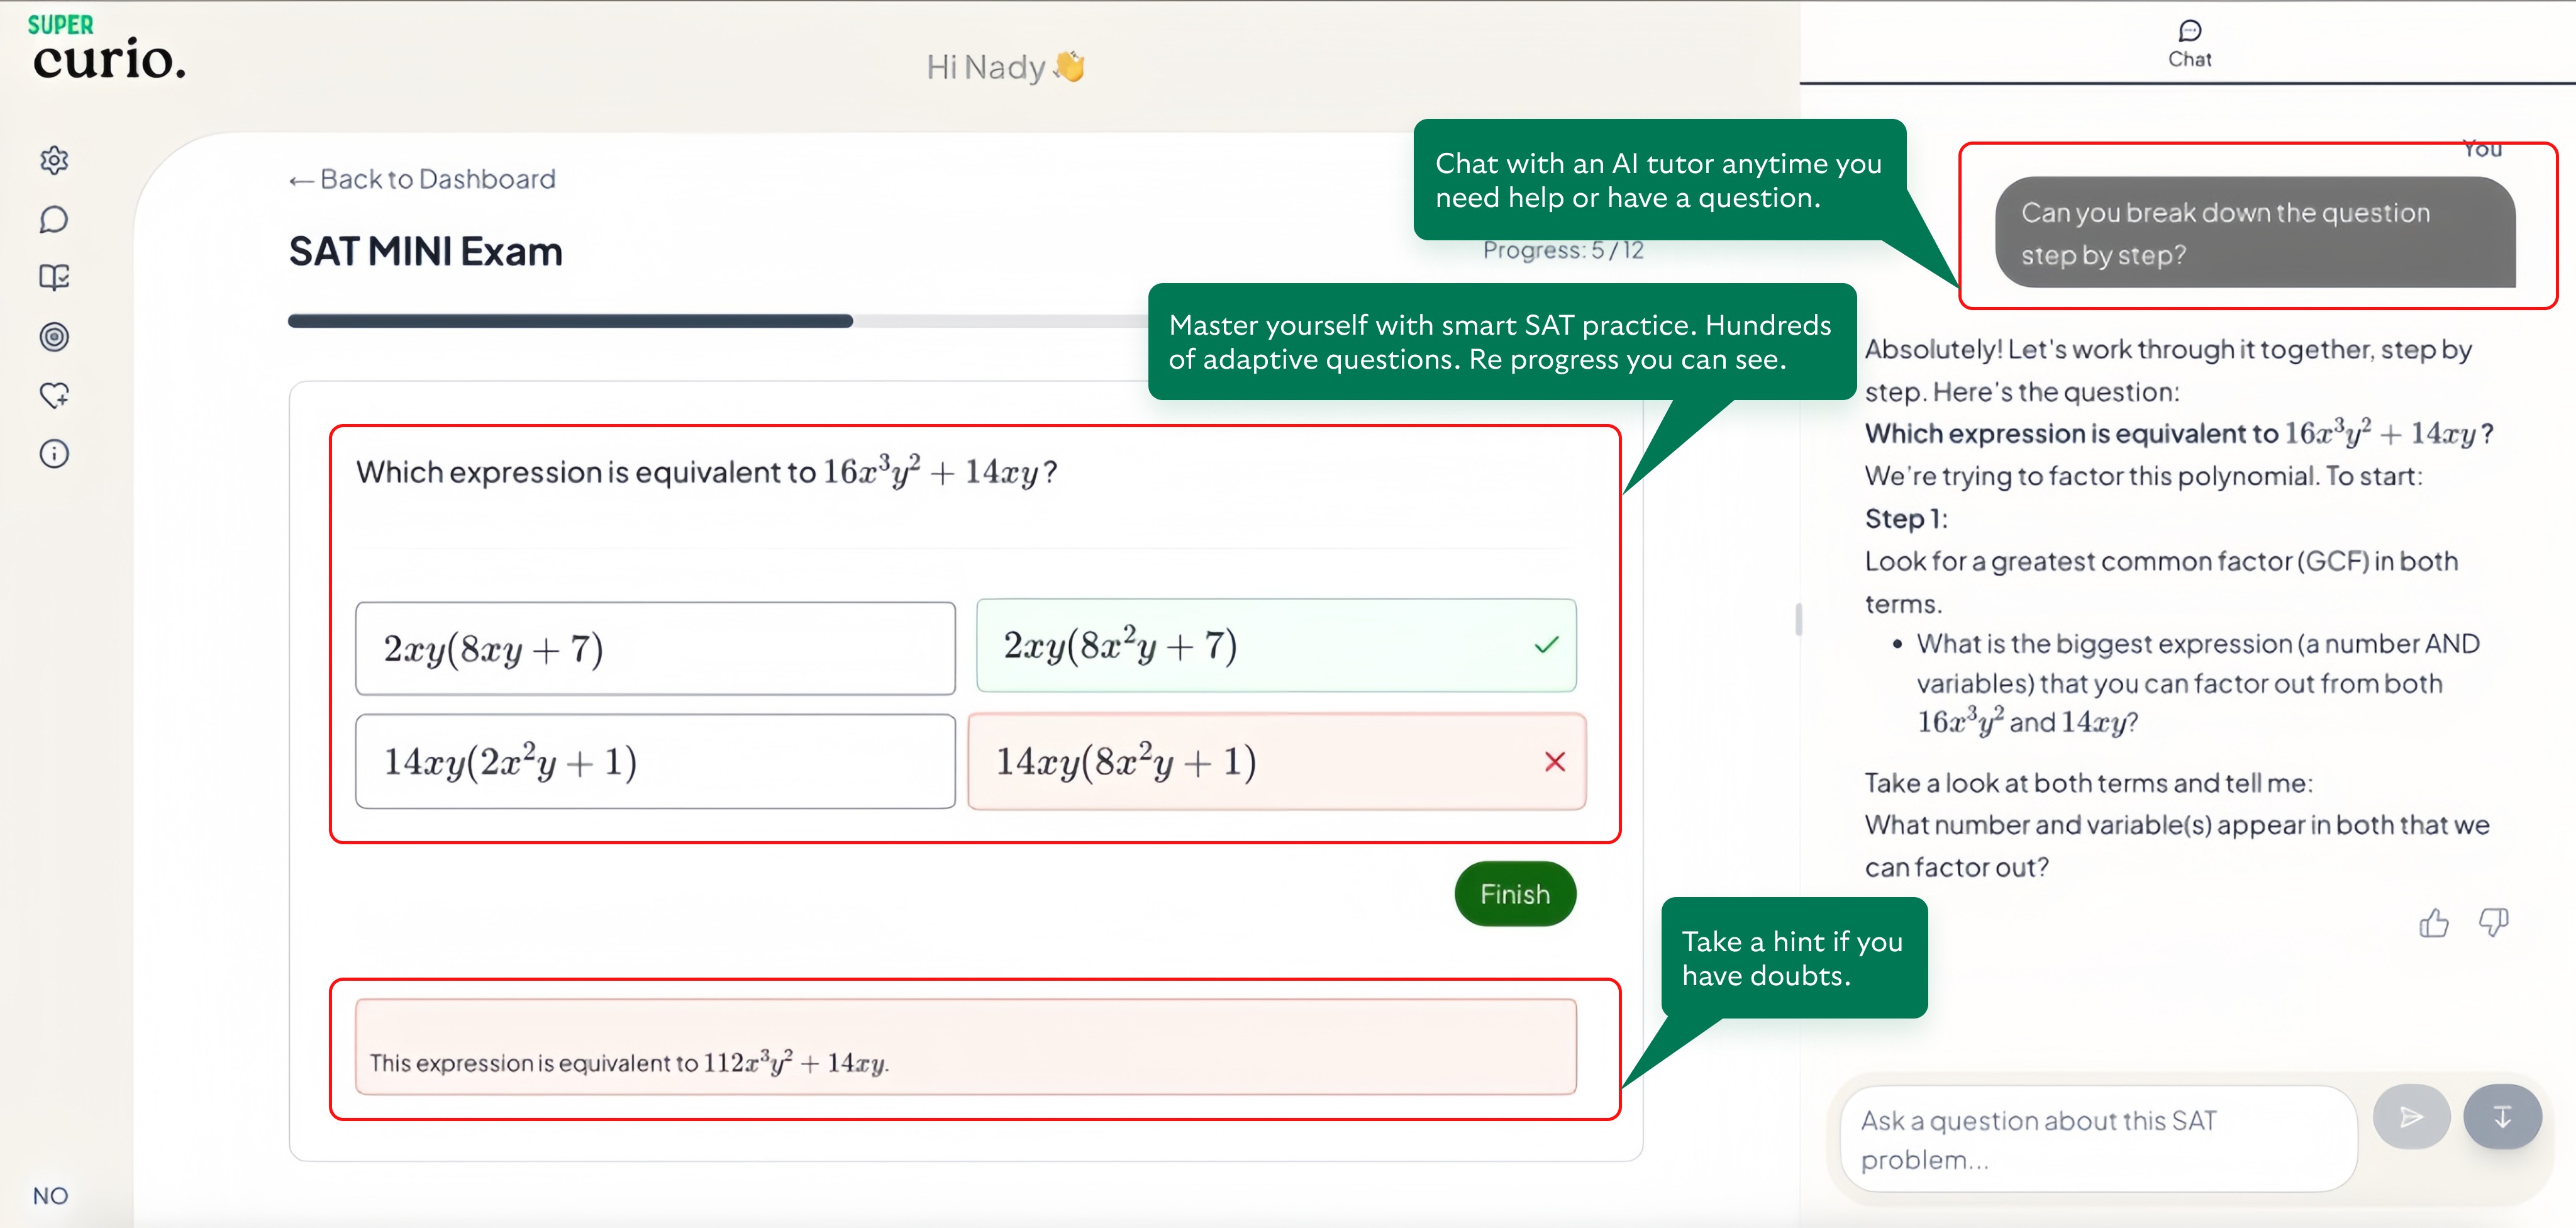2576x1228 pixels.
Task: Click the scroll-down arrow button in chat
Action: 2502,1116
